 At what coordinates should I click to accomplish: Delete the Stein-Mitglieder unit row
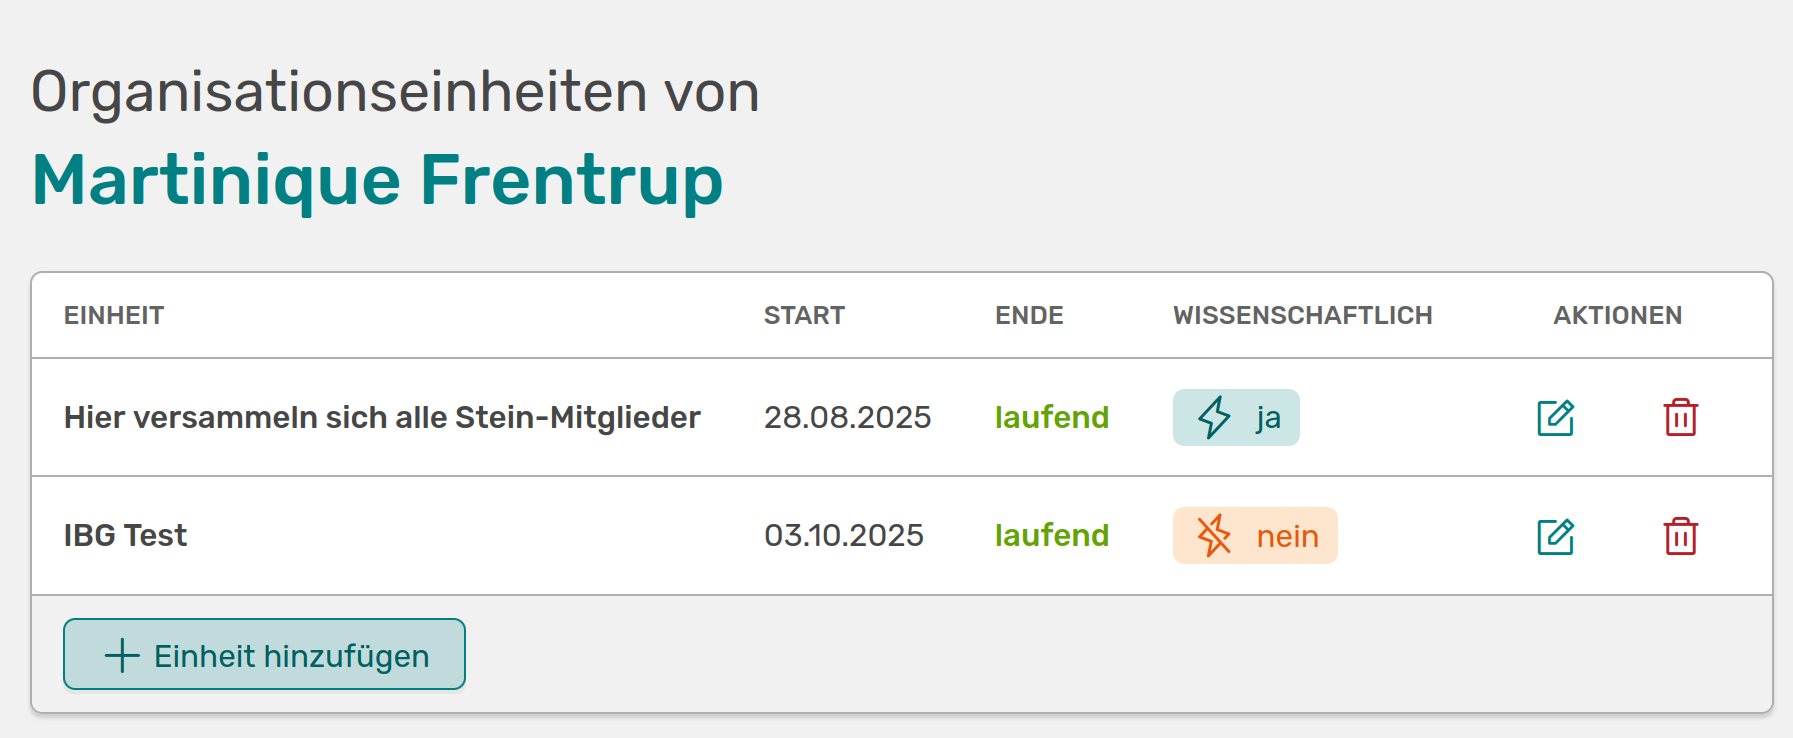click(x=1680, y=418)
